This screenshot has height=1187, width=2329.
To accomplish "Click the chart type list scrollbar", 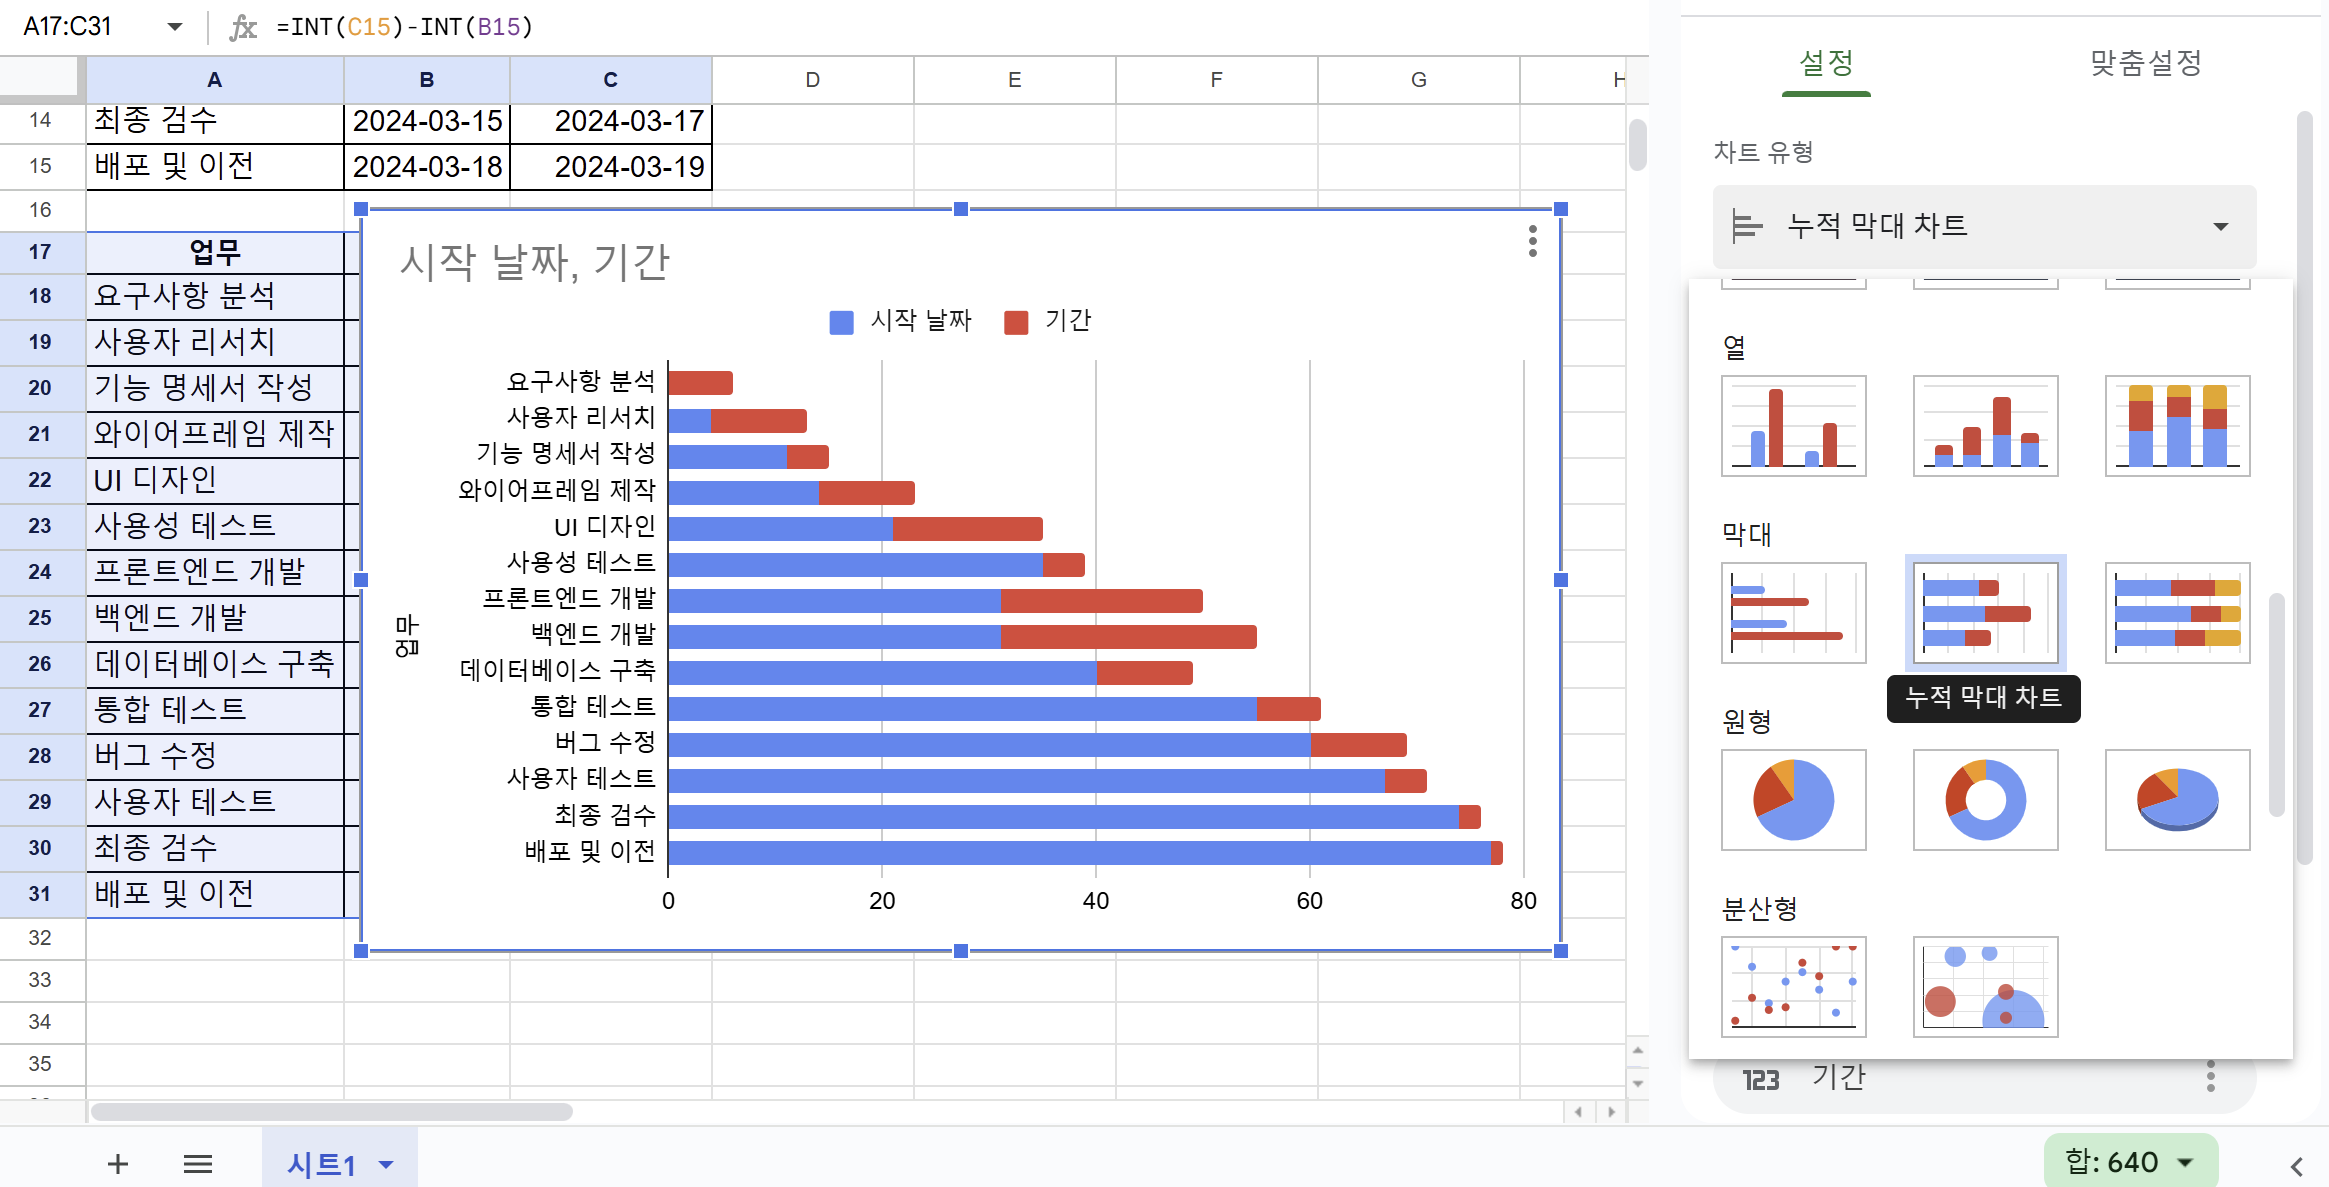I will click(x=2276, y=705).
